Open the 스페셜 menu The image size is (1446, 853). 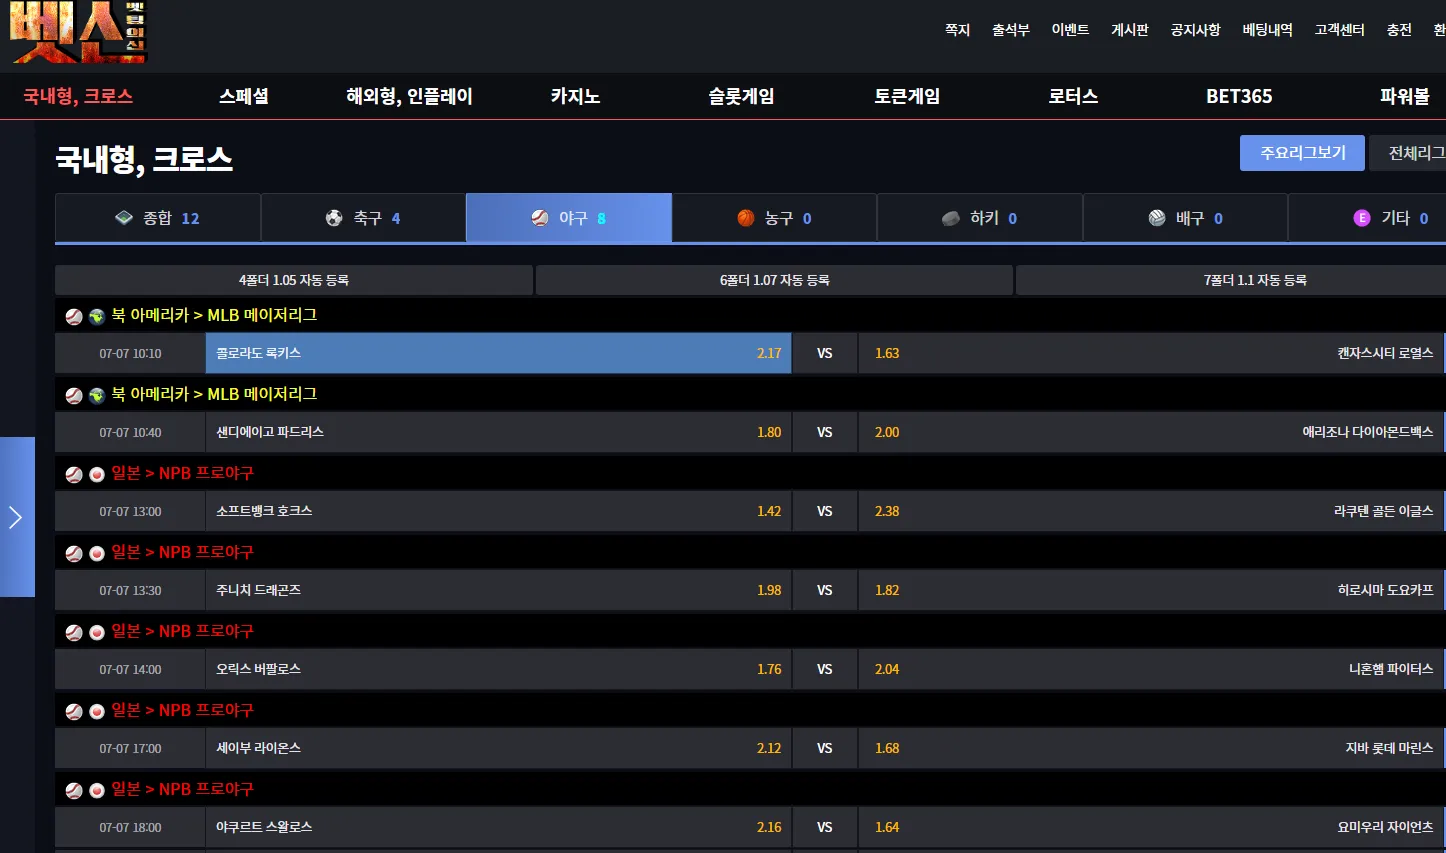(x=244, y=97)
